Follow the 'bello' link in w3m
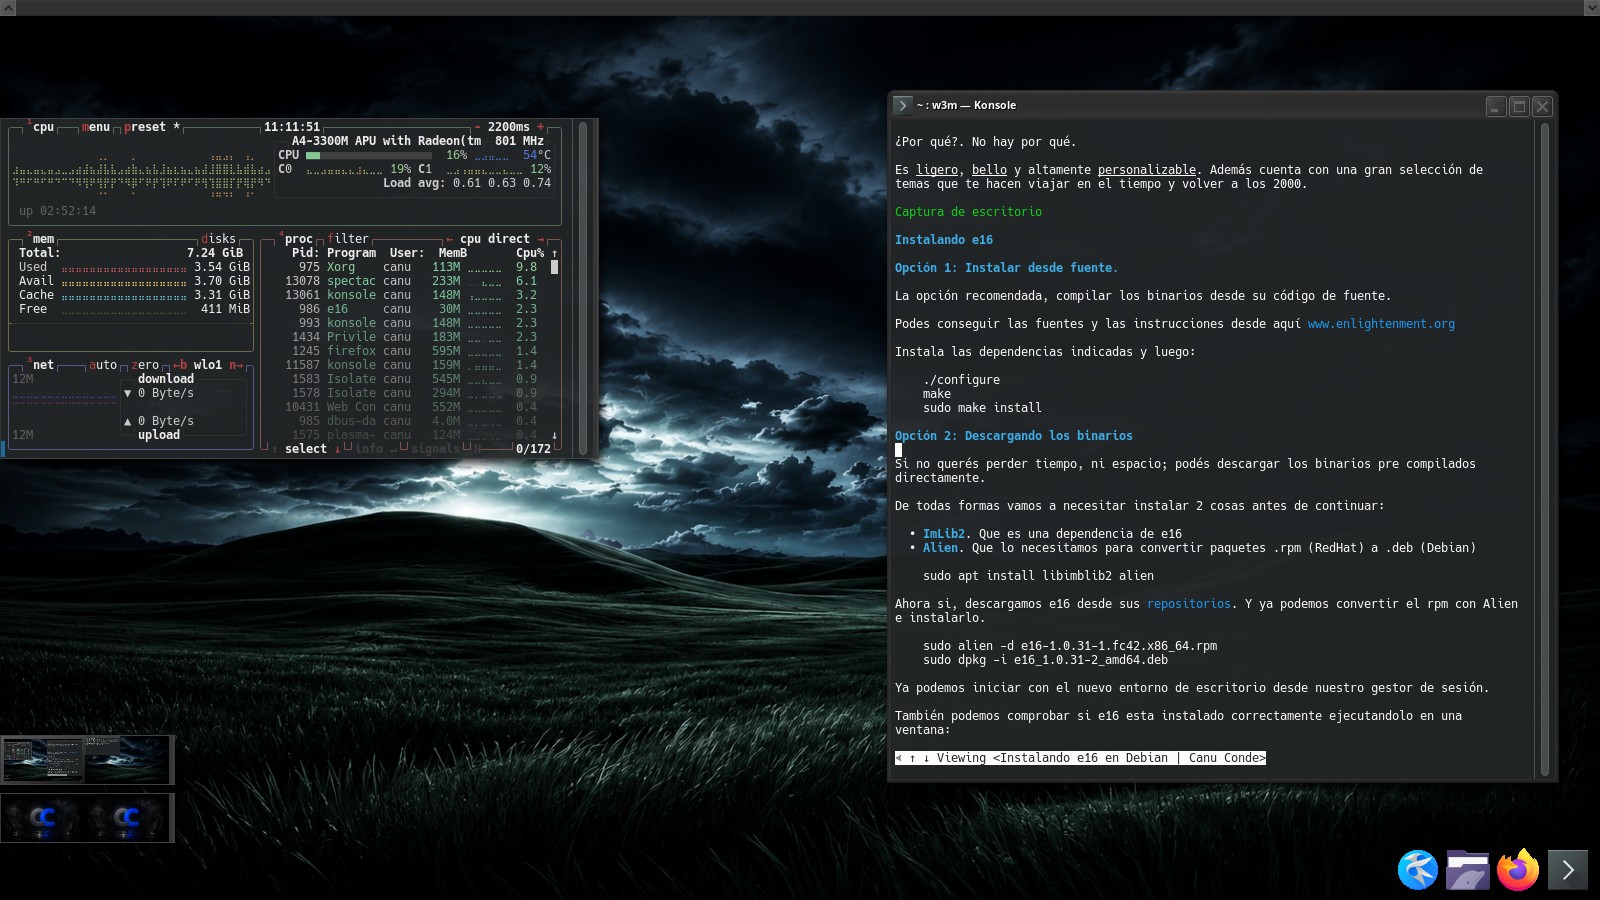 [x=989, y=170]
